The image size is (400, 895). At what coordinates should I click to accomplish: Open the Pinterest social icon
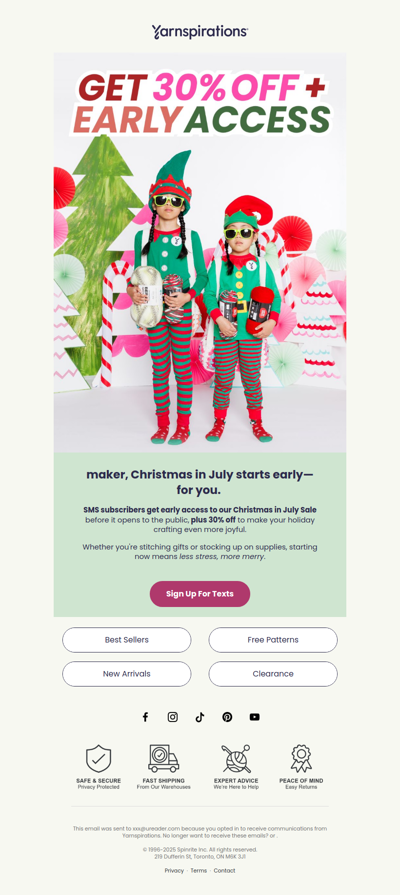tap(227, 717)
